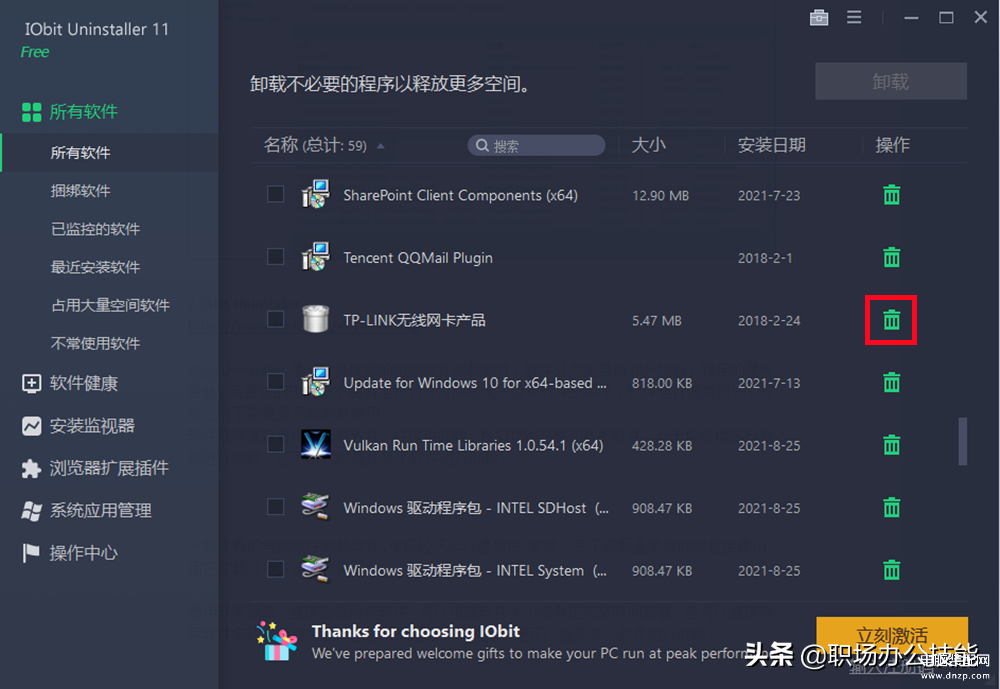Click the INTEL SDHost driver package icon
This screenshot has height=689, width=1000.
click(x=316, y=507)
